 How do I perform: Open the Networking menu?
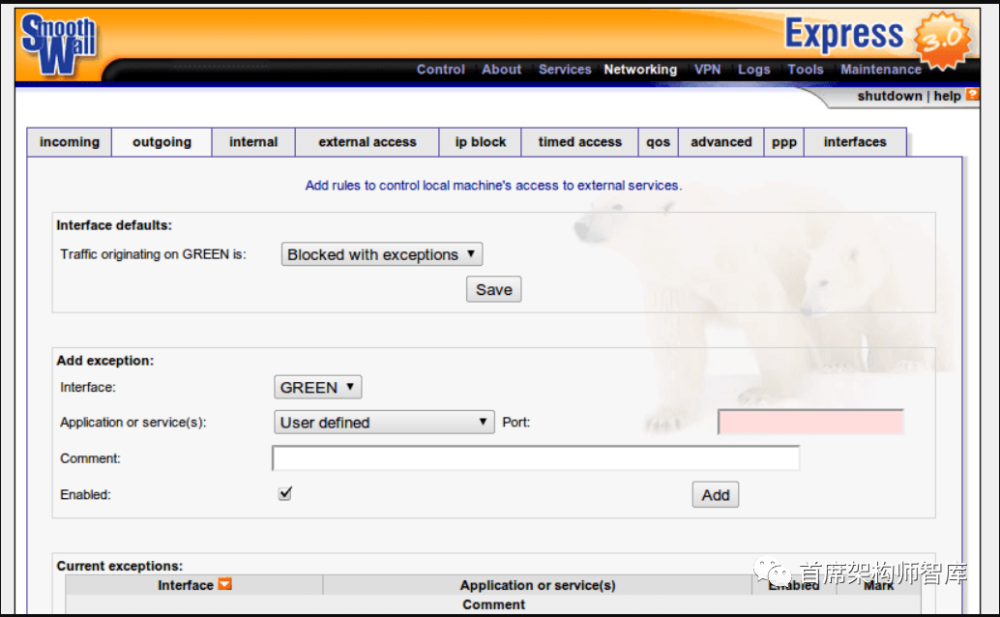(640, 70)
